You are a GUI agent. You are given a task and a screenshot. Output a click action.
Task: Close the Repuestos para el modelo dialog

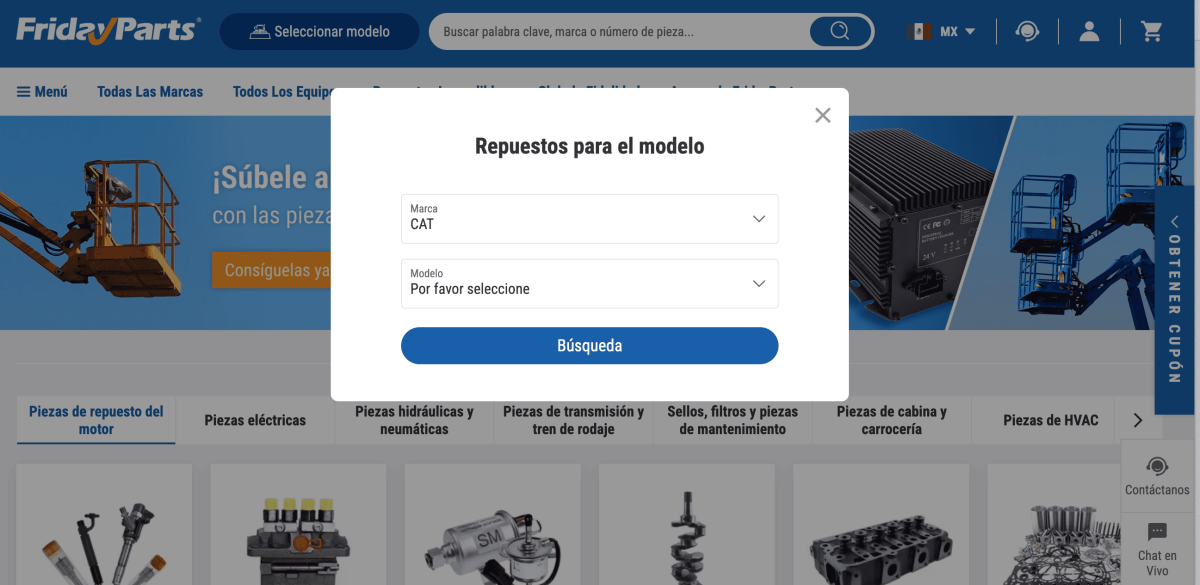tap(823, 115)
